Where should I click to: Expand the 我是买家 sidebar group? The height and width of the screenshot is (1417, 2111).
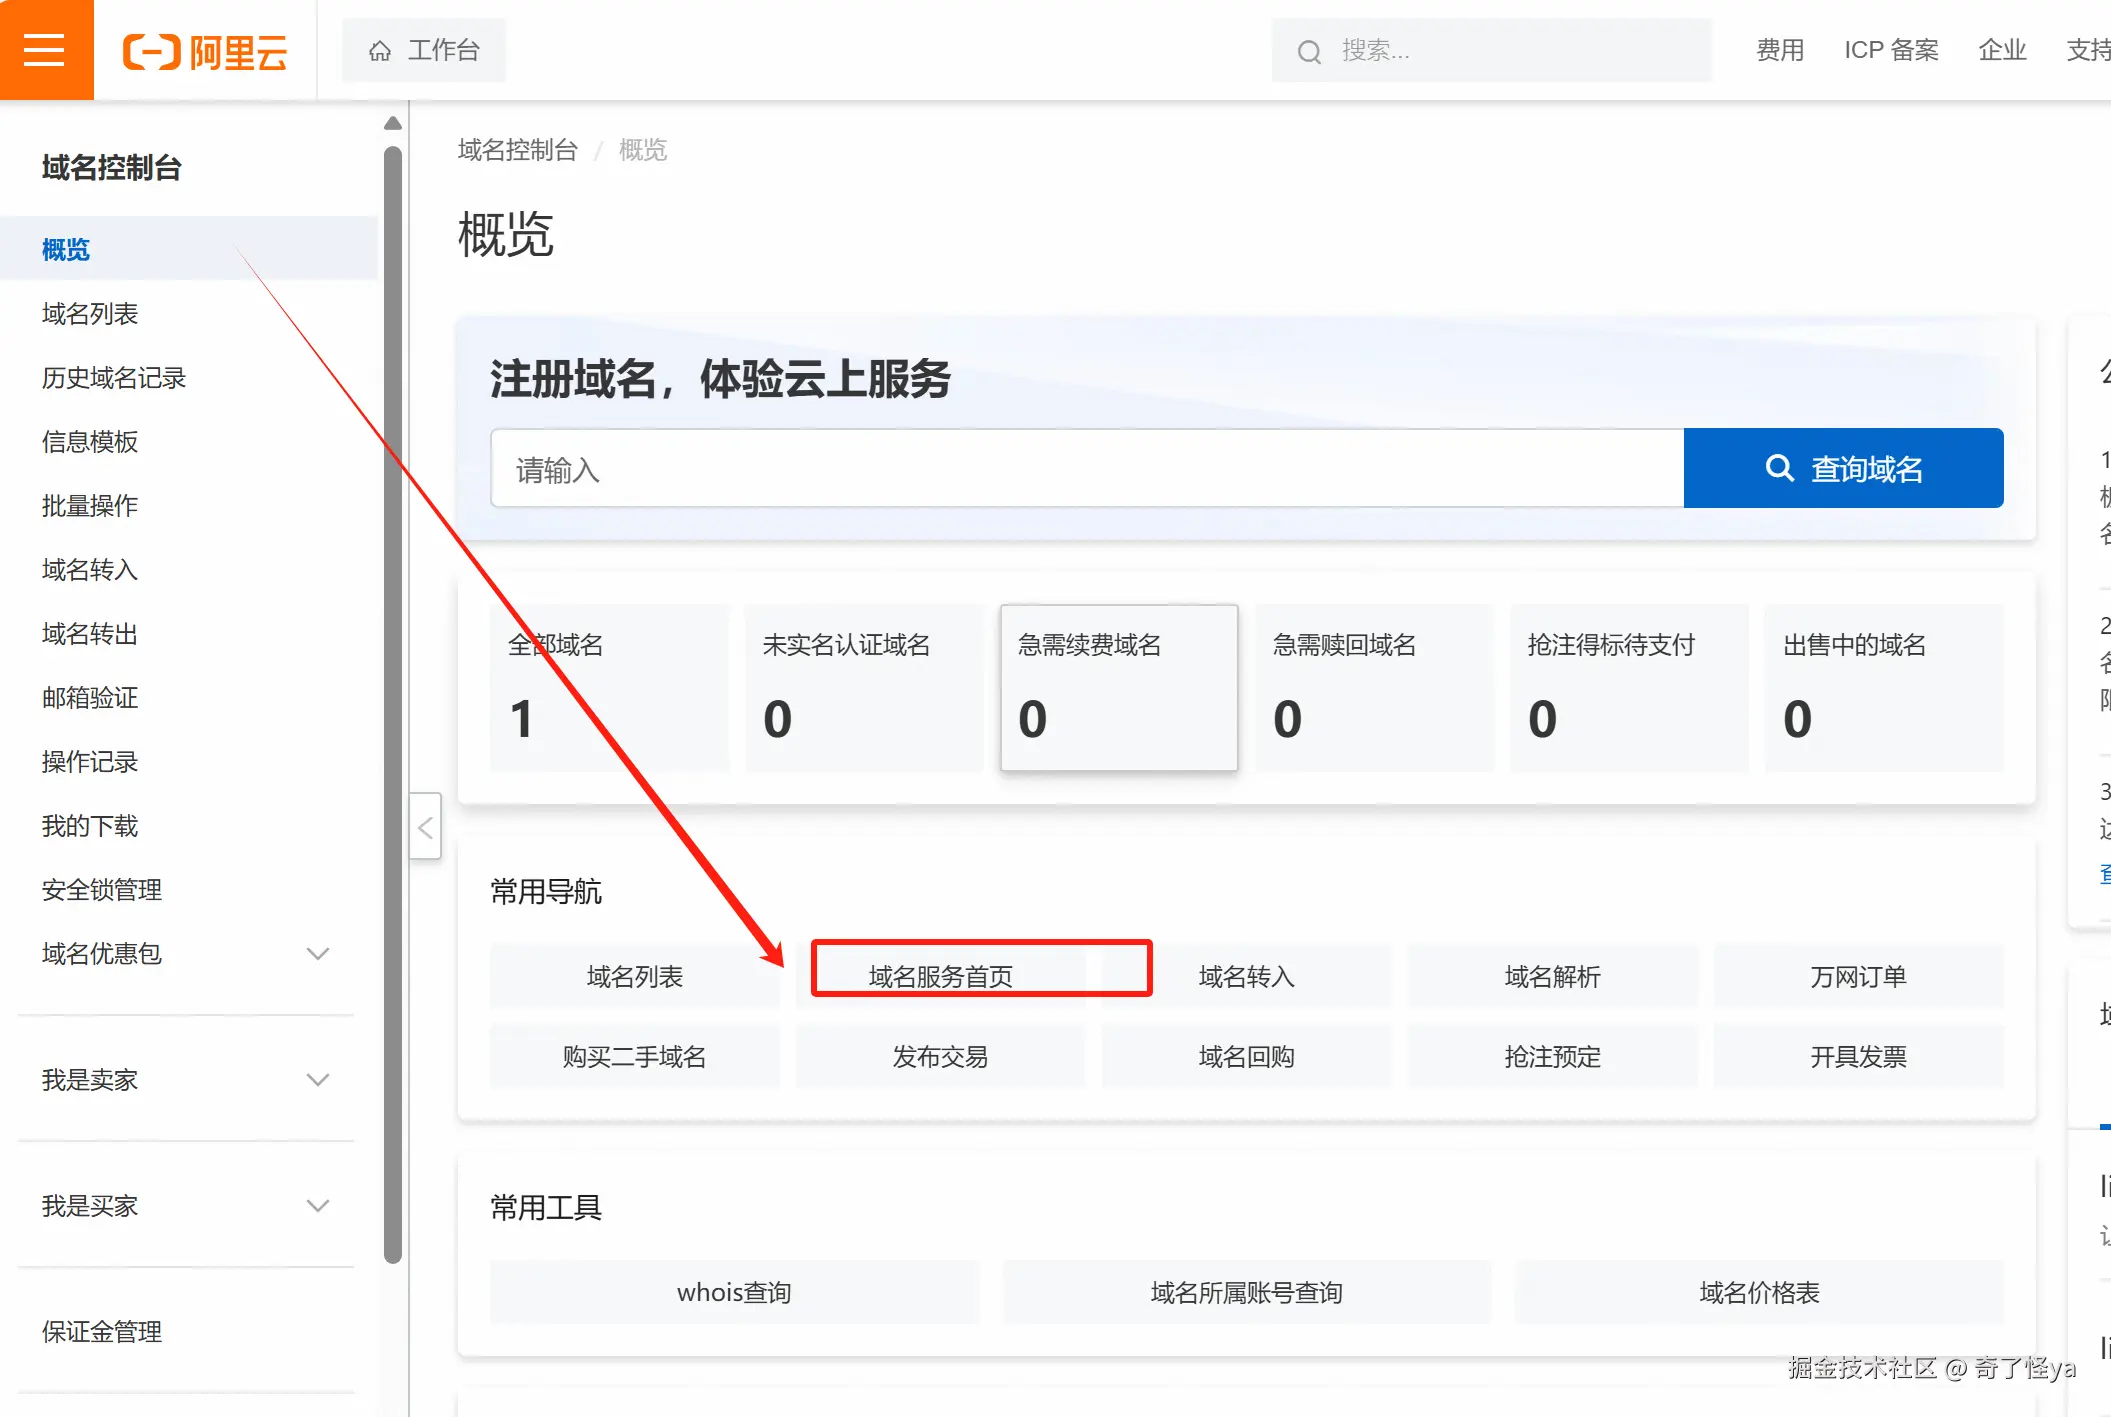pos(317,1206)
